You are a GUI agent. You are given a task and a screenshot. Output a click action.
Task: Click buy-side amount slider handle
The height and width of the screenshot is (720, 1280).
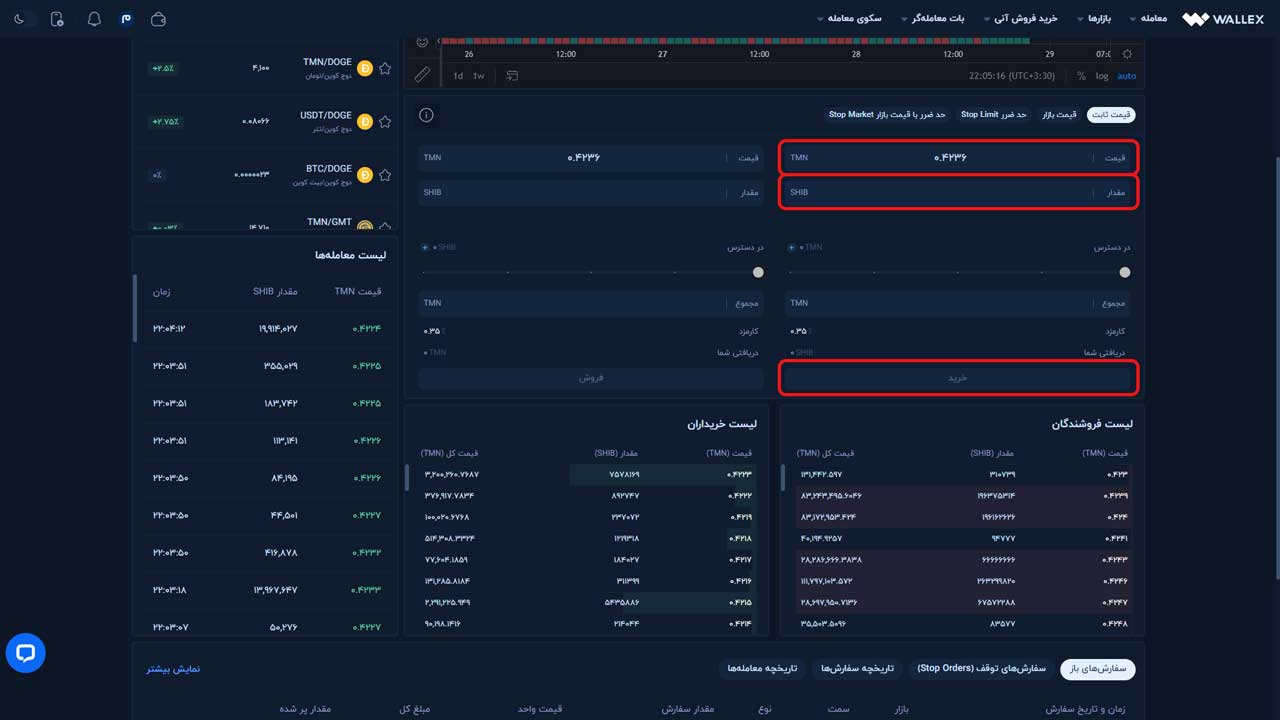tap(1125, 272)
